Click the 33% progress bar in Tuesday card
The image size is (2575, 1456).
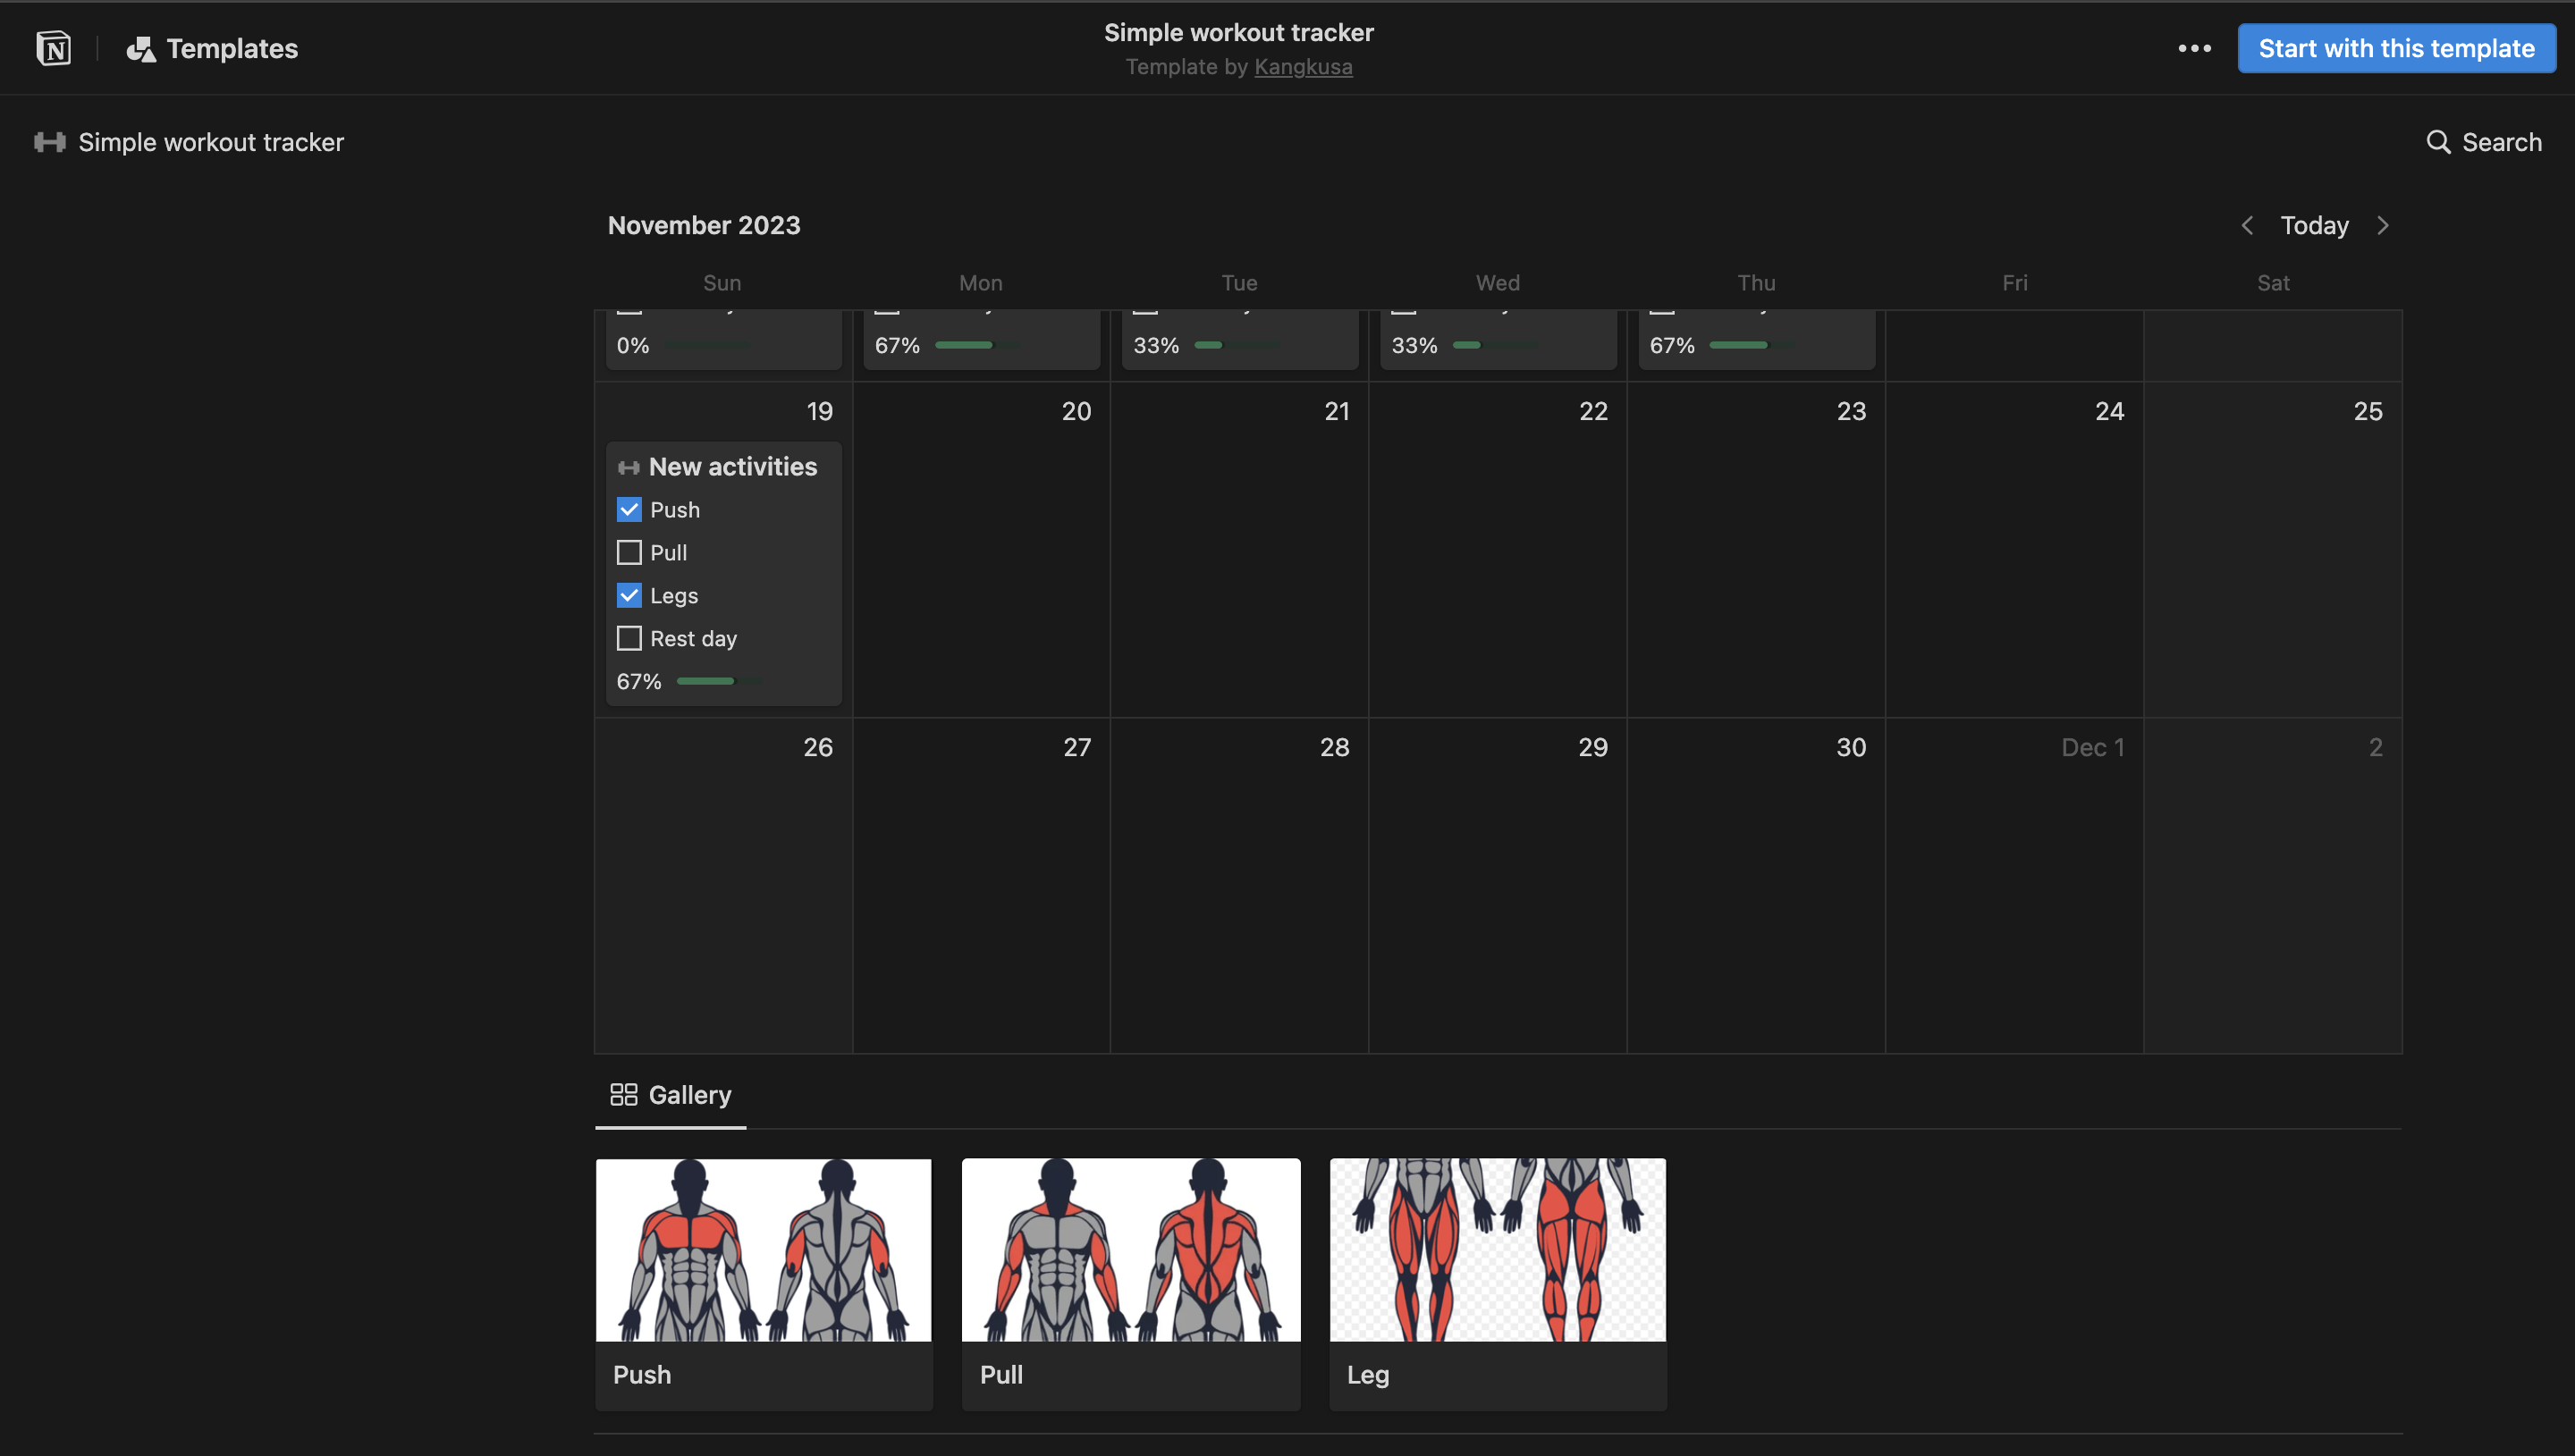1237,346
